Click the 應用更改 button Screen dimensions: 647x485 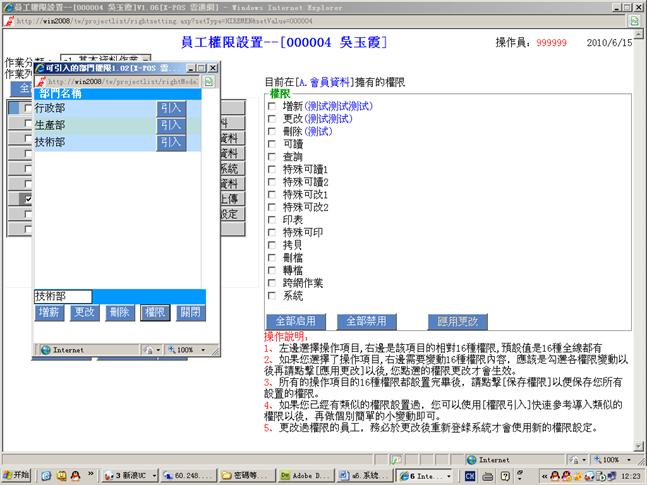click(457, 321)
